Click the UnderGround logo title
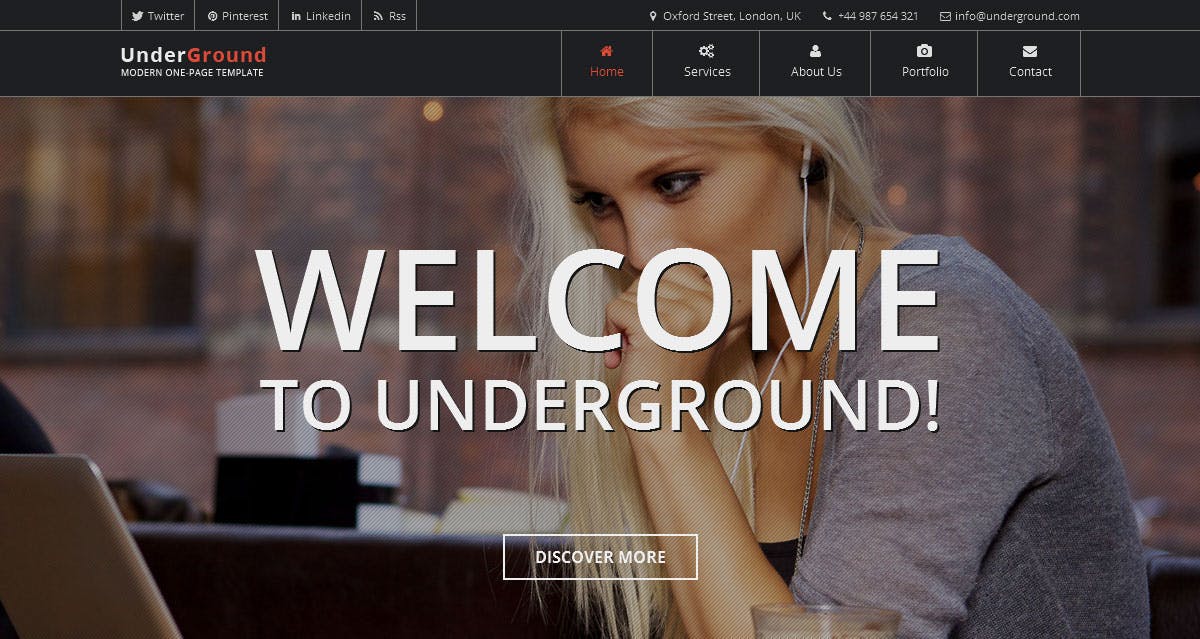This screenshot has width=1200, height=639. coord(193,55)
